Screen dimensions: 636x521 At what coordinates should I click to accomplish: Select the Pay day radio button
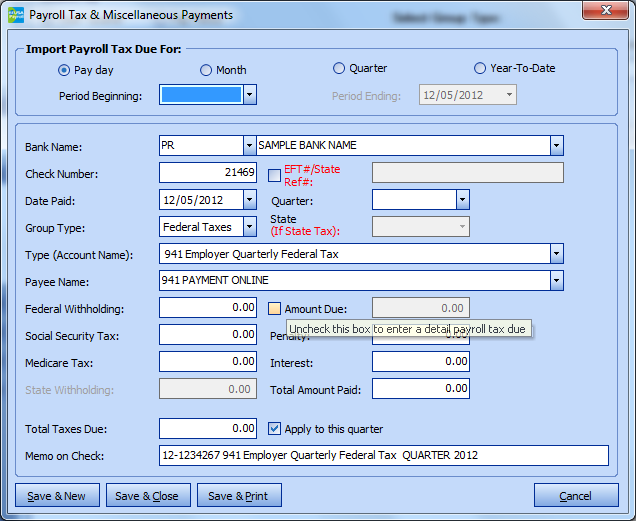click(64, 70)
